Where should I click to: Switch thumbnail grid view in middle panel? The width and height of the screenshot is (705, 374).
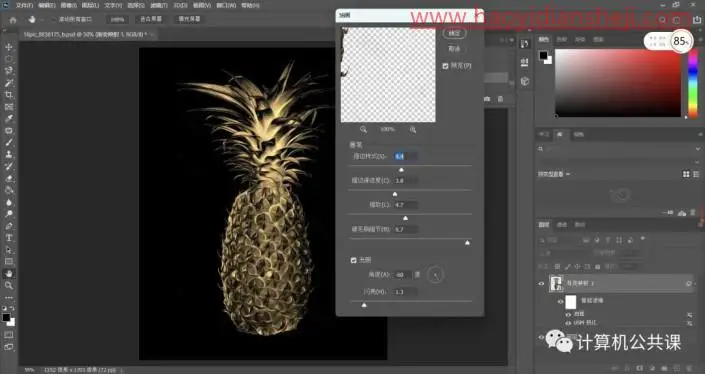[x=686, y=174]
